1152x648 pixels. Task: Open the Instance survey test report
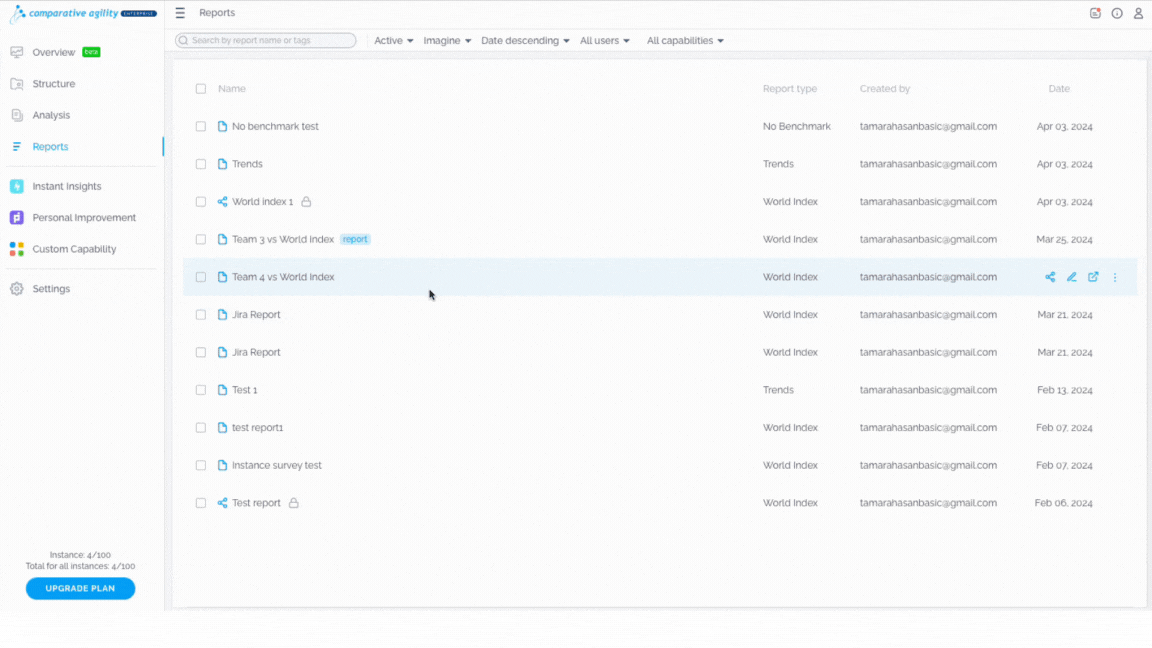pos(277,465)
